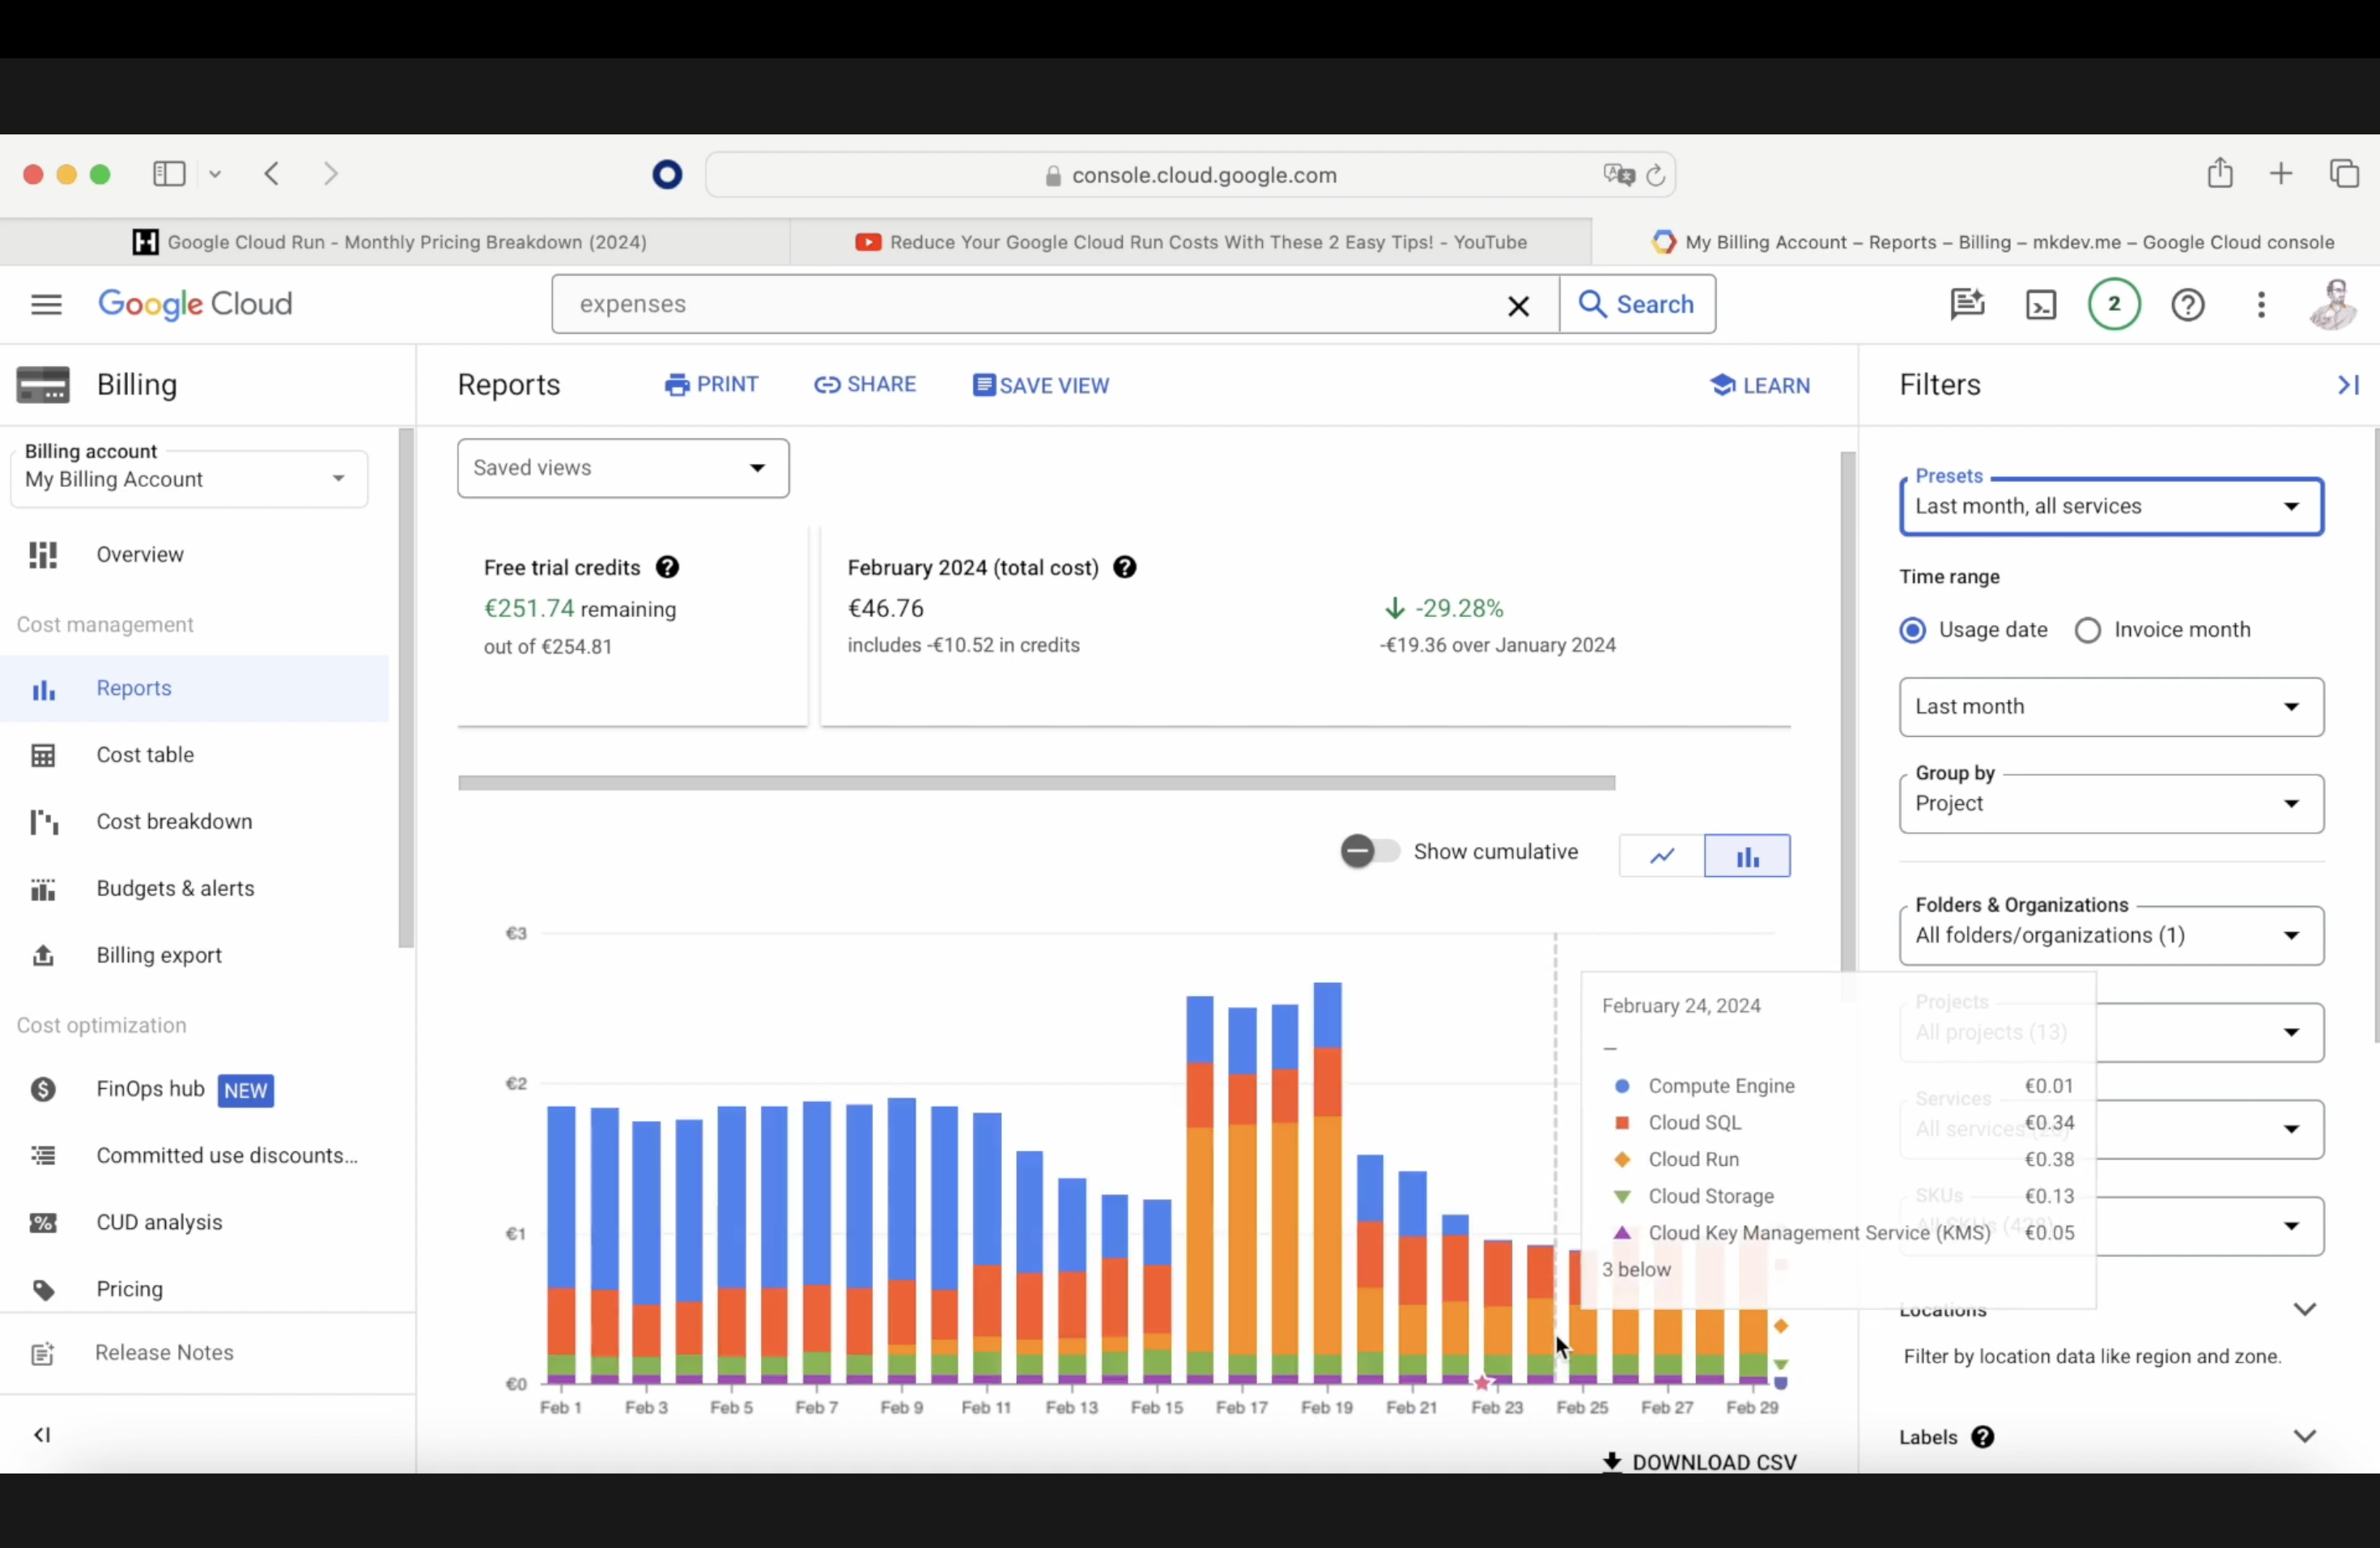Open notifications badge showing 2
The image size is (2380, 1548).
point(2114,304)
